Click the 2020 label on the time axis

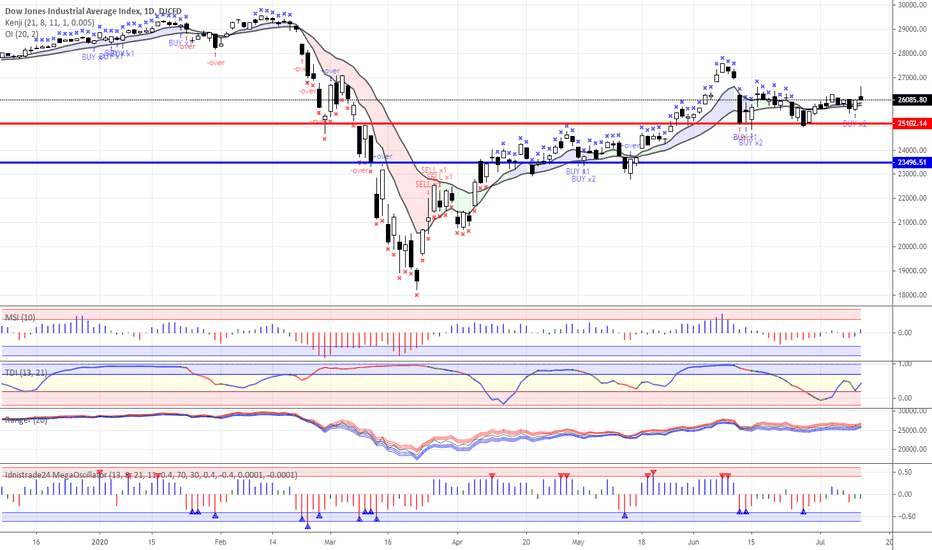pos(100,542)
